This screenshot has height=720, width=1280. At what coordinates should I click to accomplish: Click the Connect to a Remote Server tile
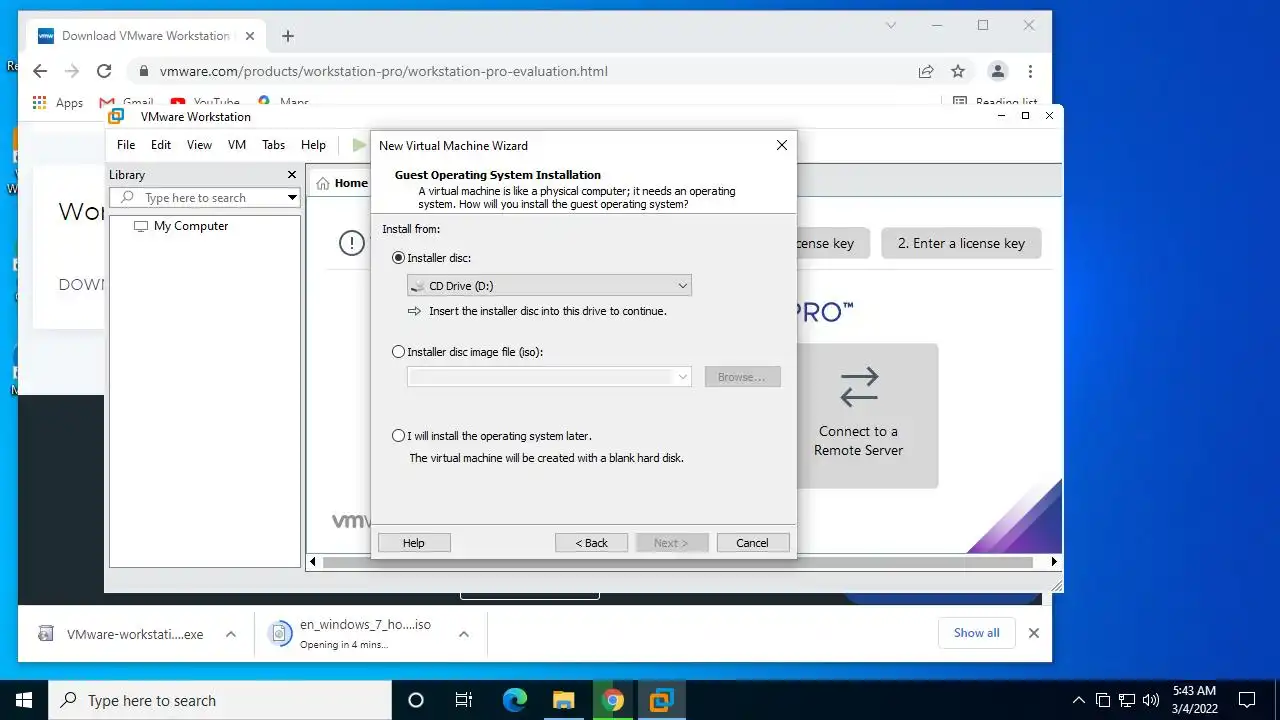click(858, 415)
